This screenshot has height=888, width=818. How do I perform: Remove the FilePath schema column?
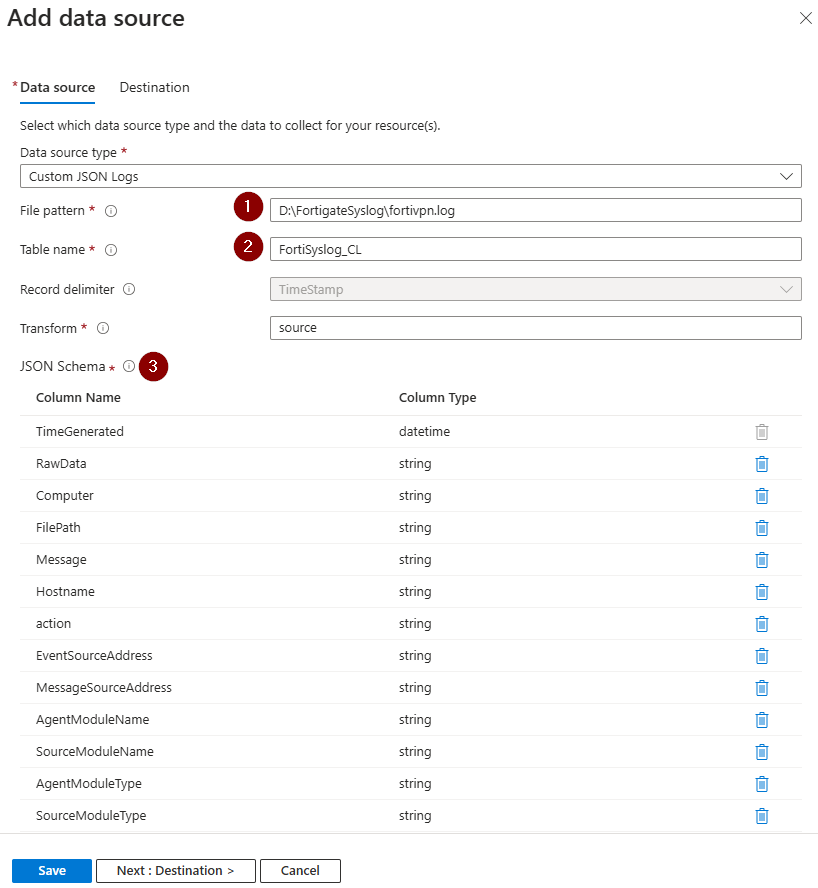761,528
